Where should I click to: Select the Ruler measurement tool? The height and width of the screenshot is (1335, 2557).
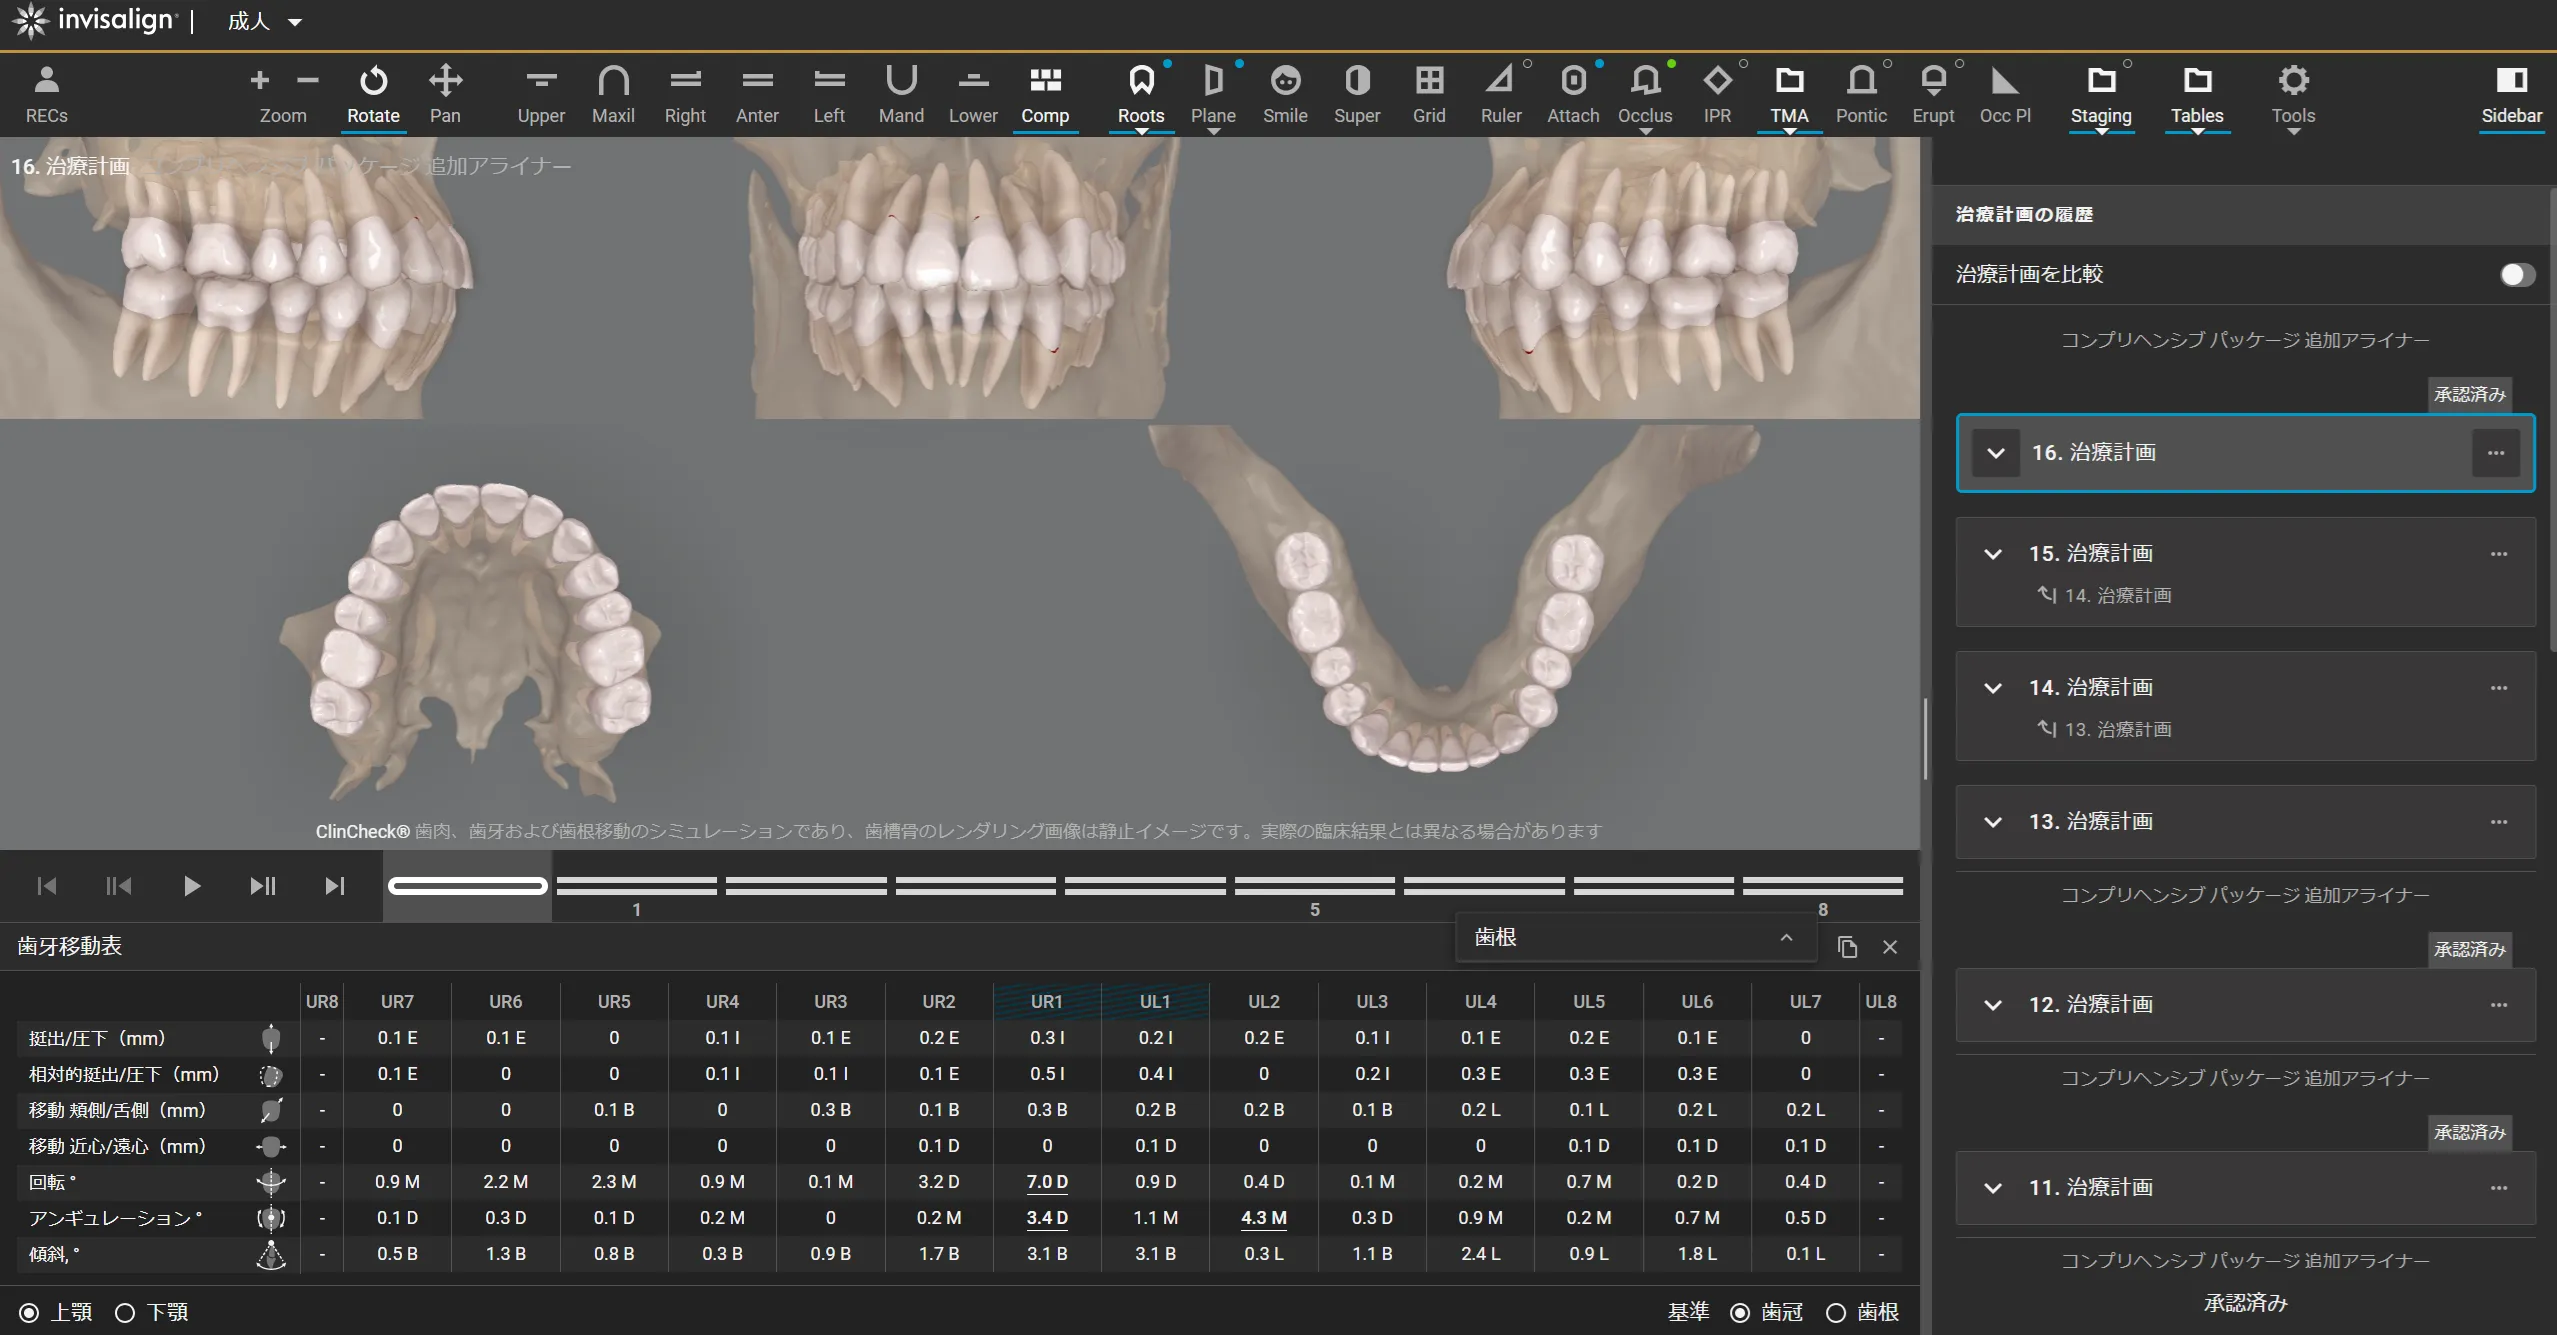pos(1500,96)
